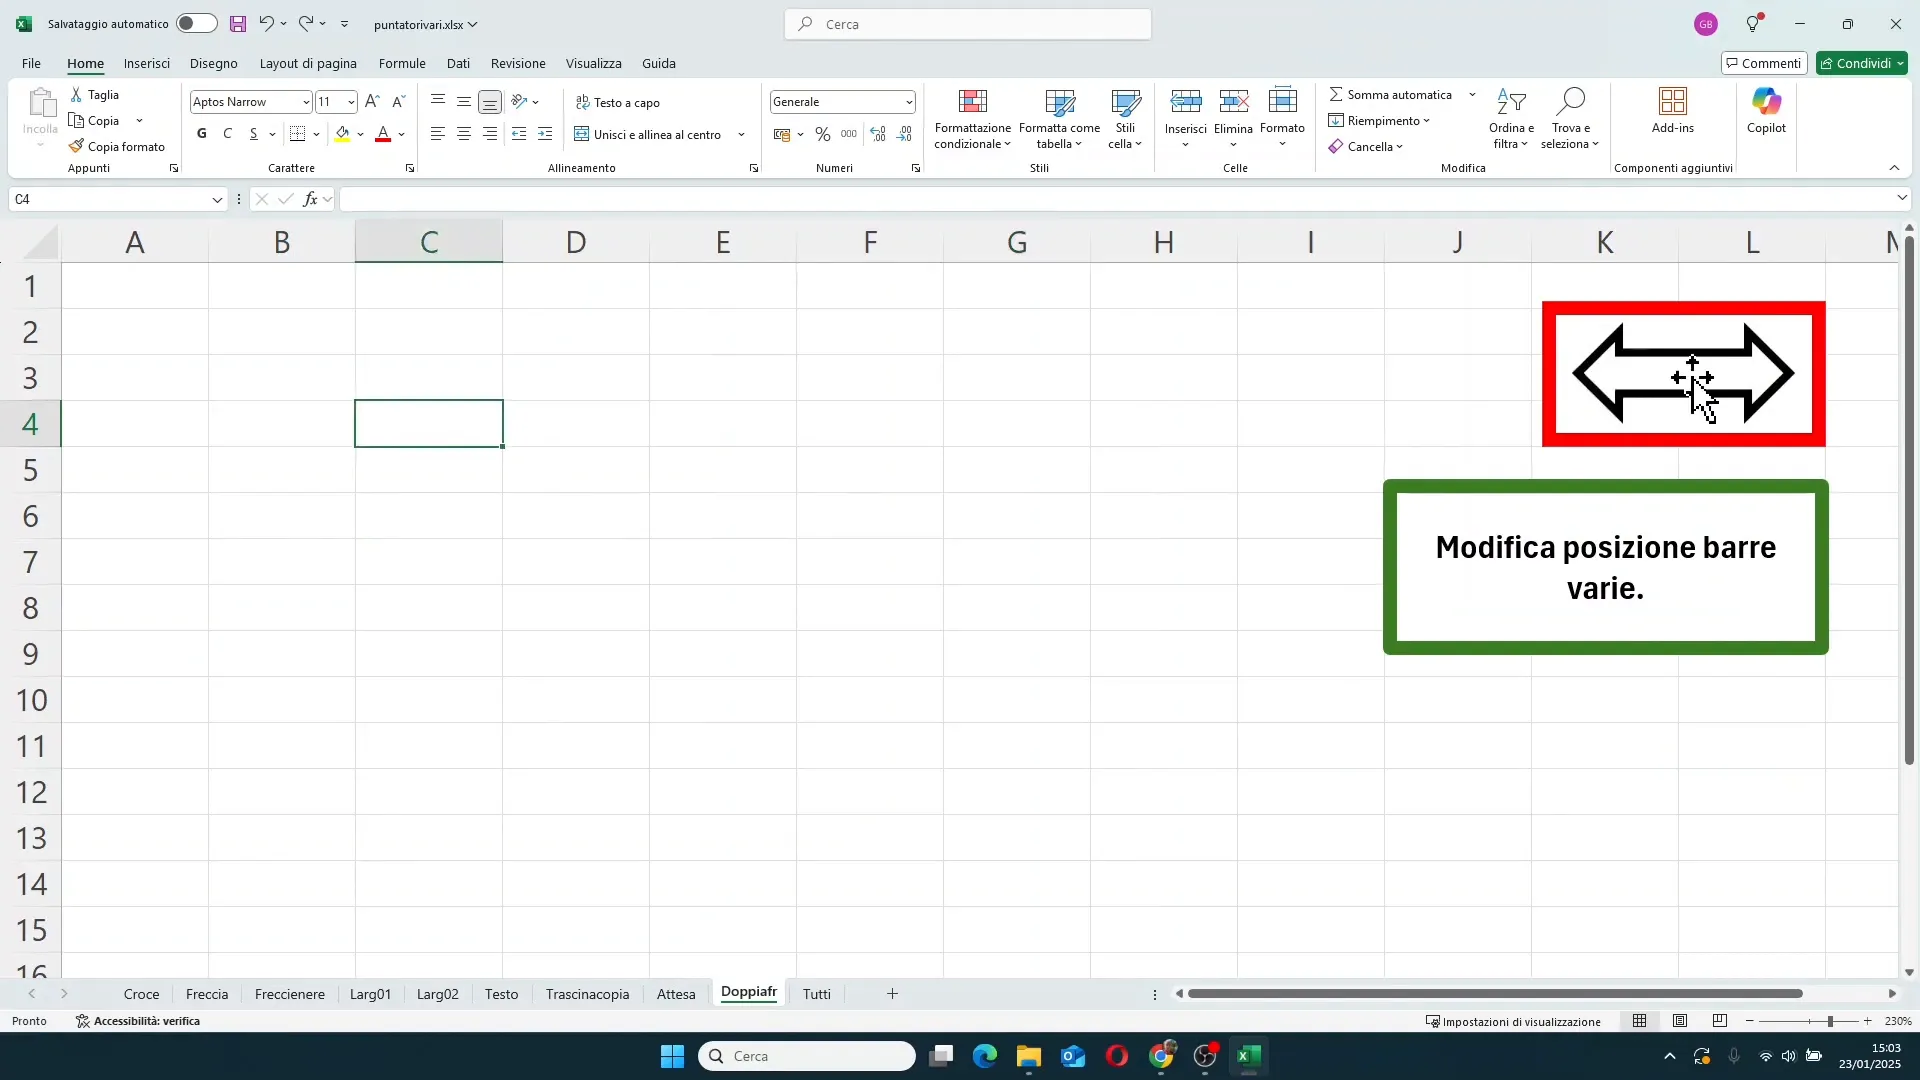The width and height of the screenshot is (1920, 1080).
Task: Collapse the ribbon
Action: [1894, 168]
